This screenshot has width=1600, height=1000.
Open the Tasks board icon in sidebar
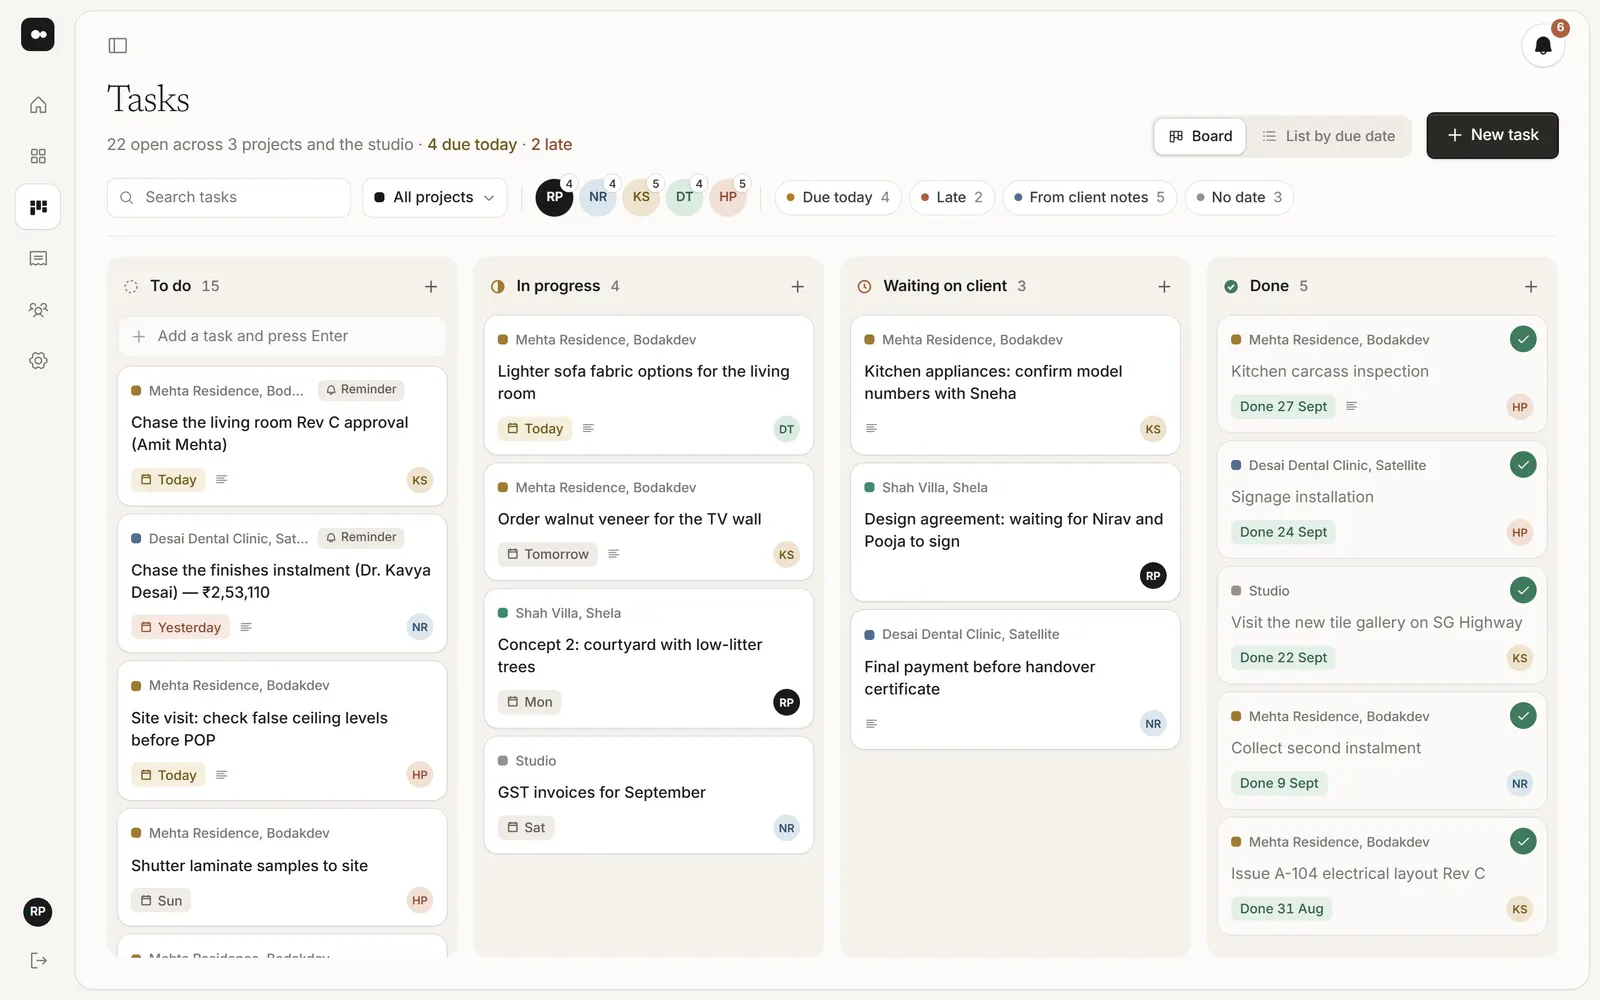(38, 207)
